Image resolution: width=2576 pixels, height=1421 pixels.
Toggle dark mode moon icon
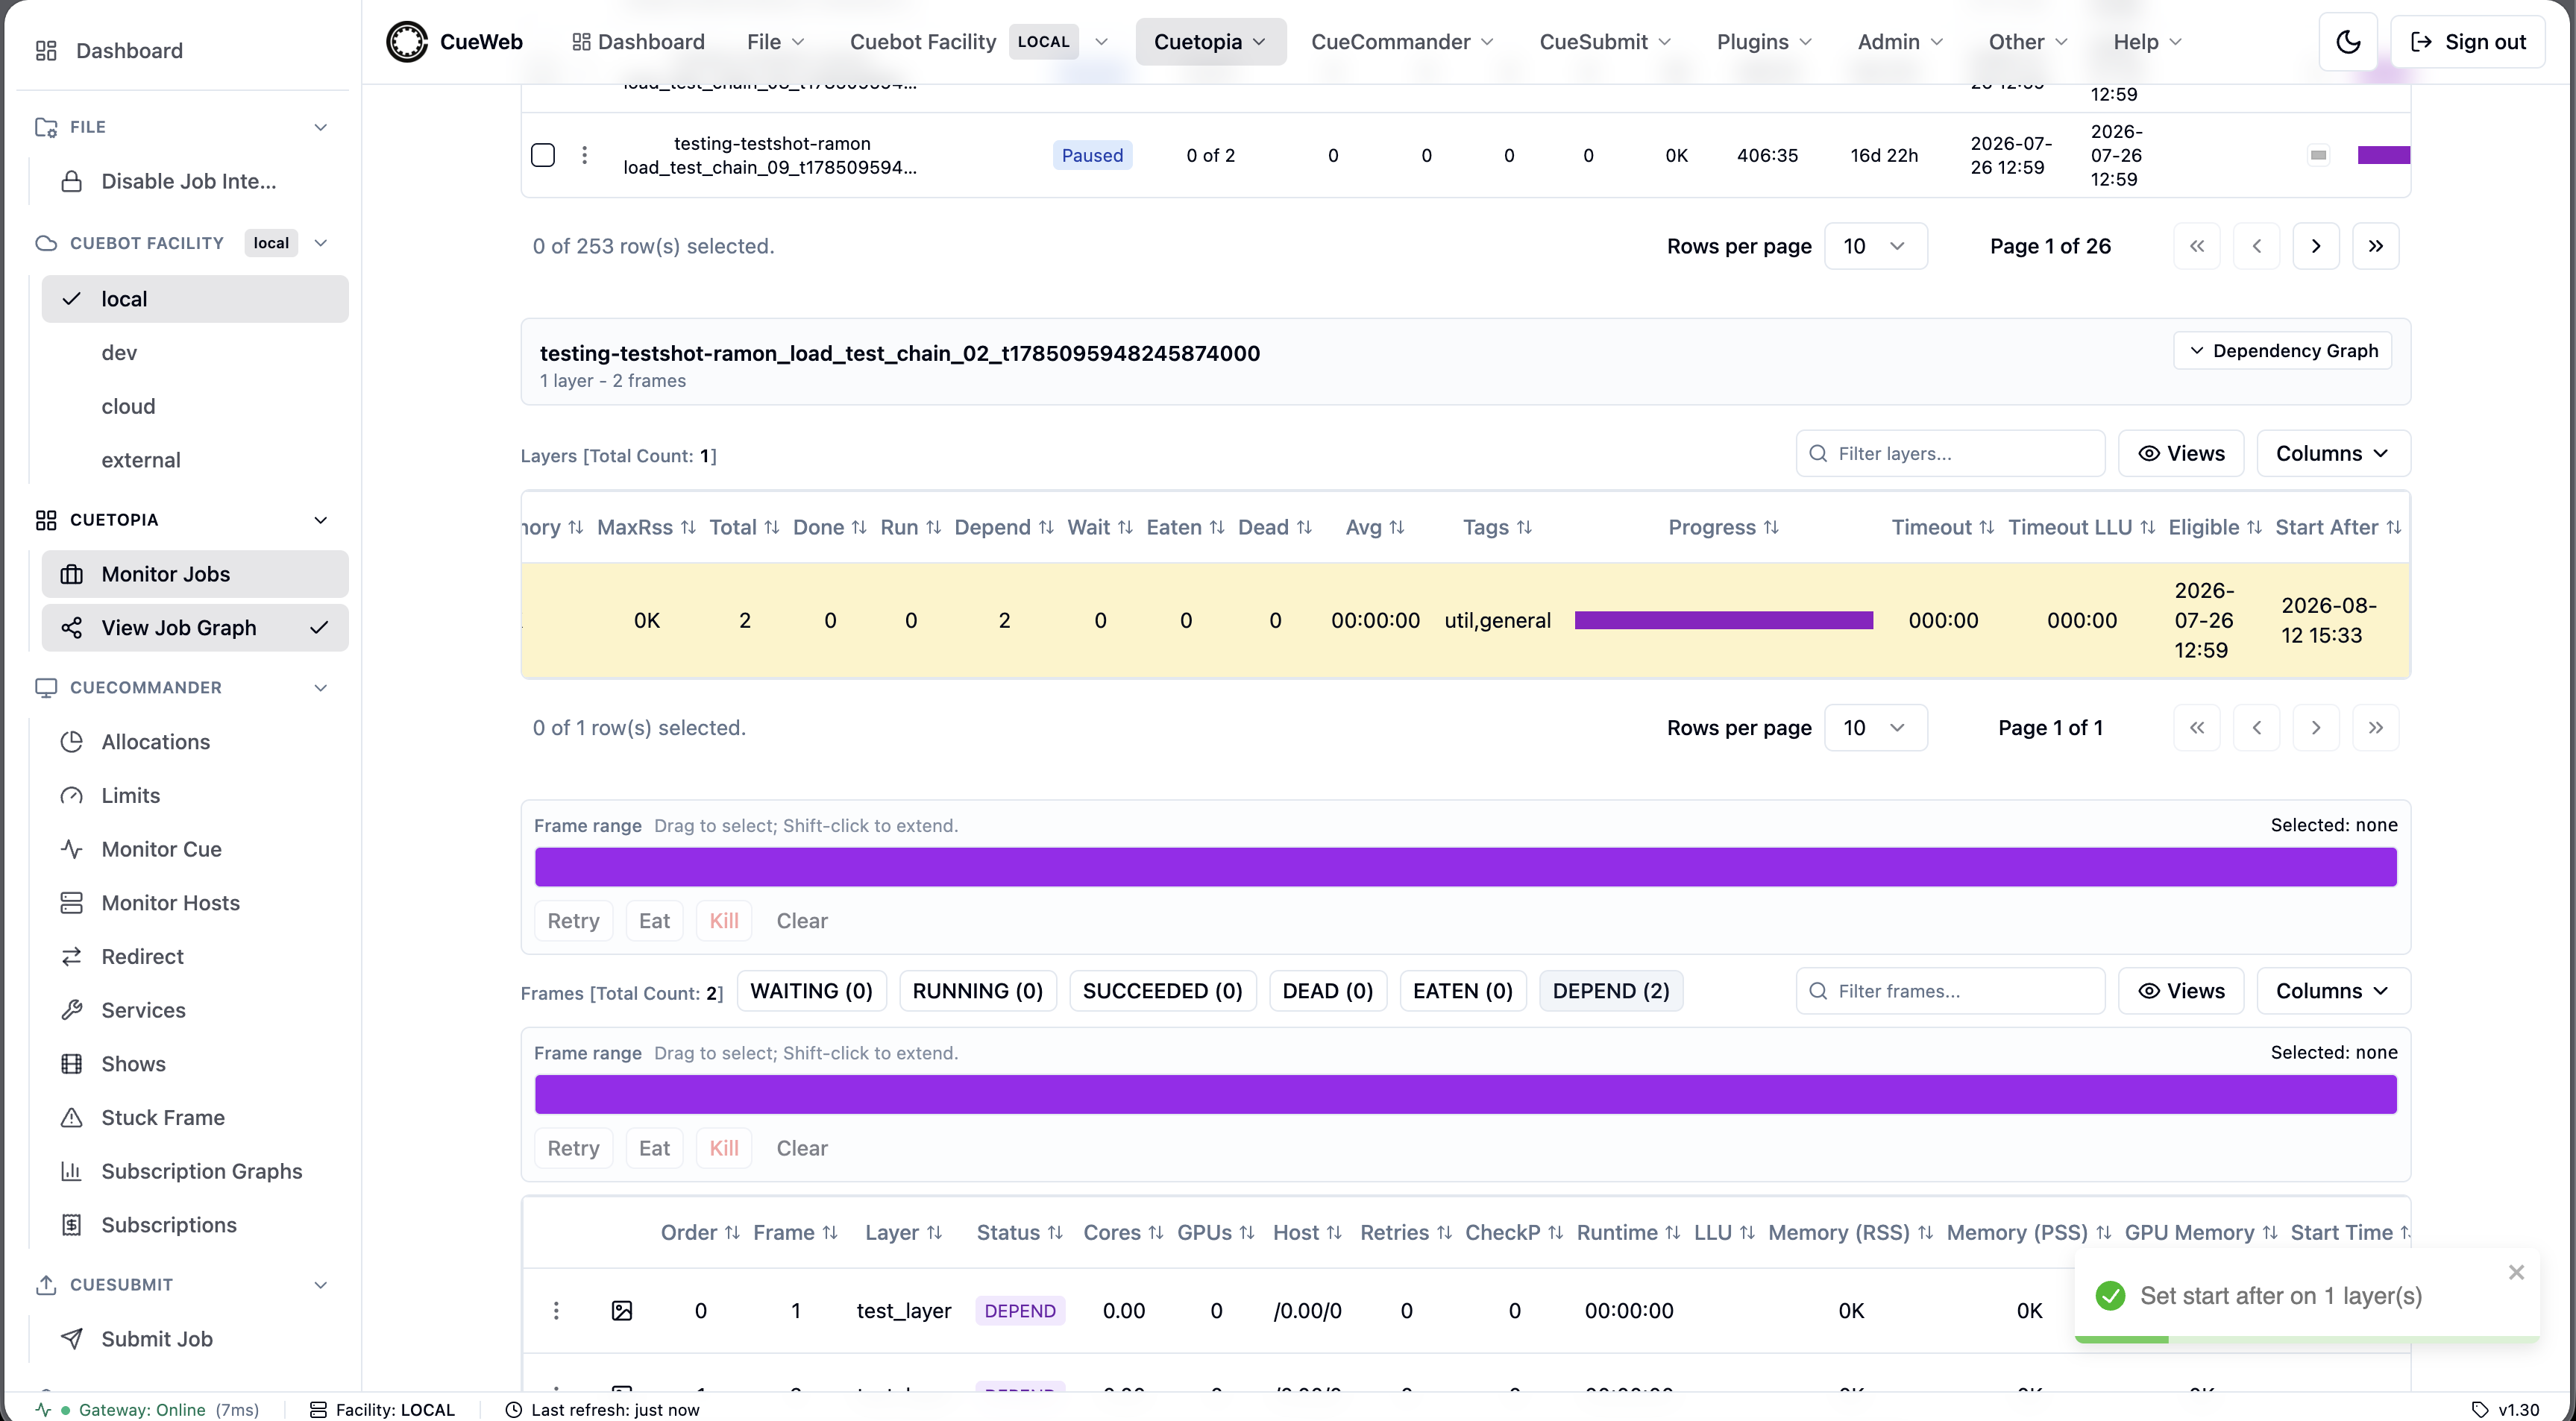[x=2348, y=42]
